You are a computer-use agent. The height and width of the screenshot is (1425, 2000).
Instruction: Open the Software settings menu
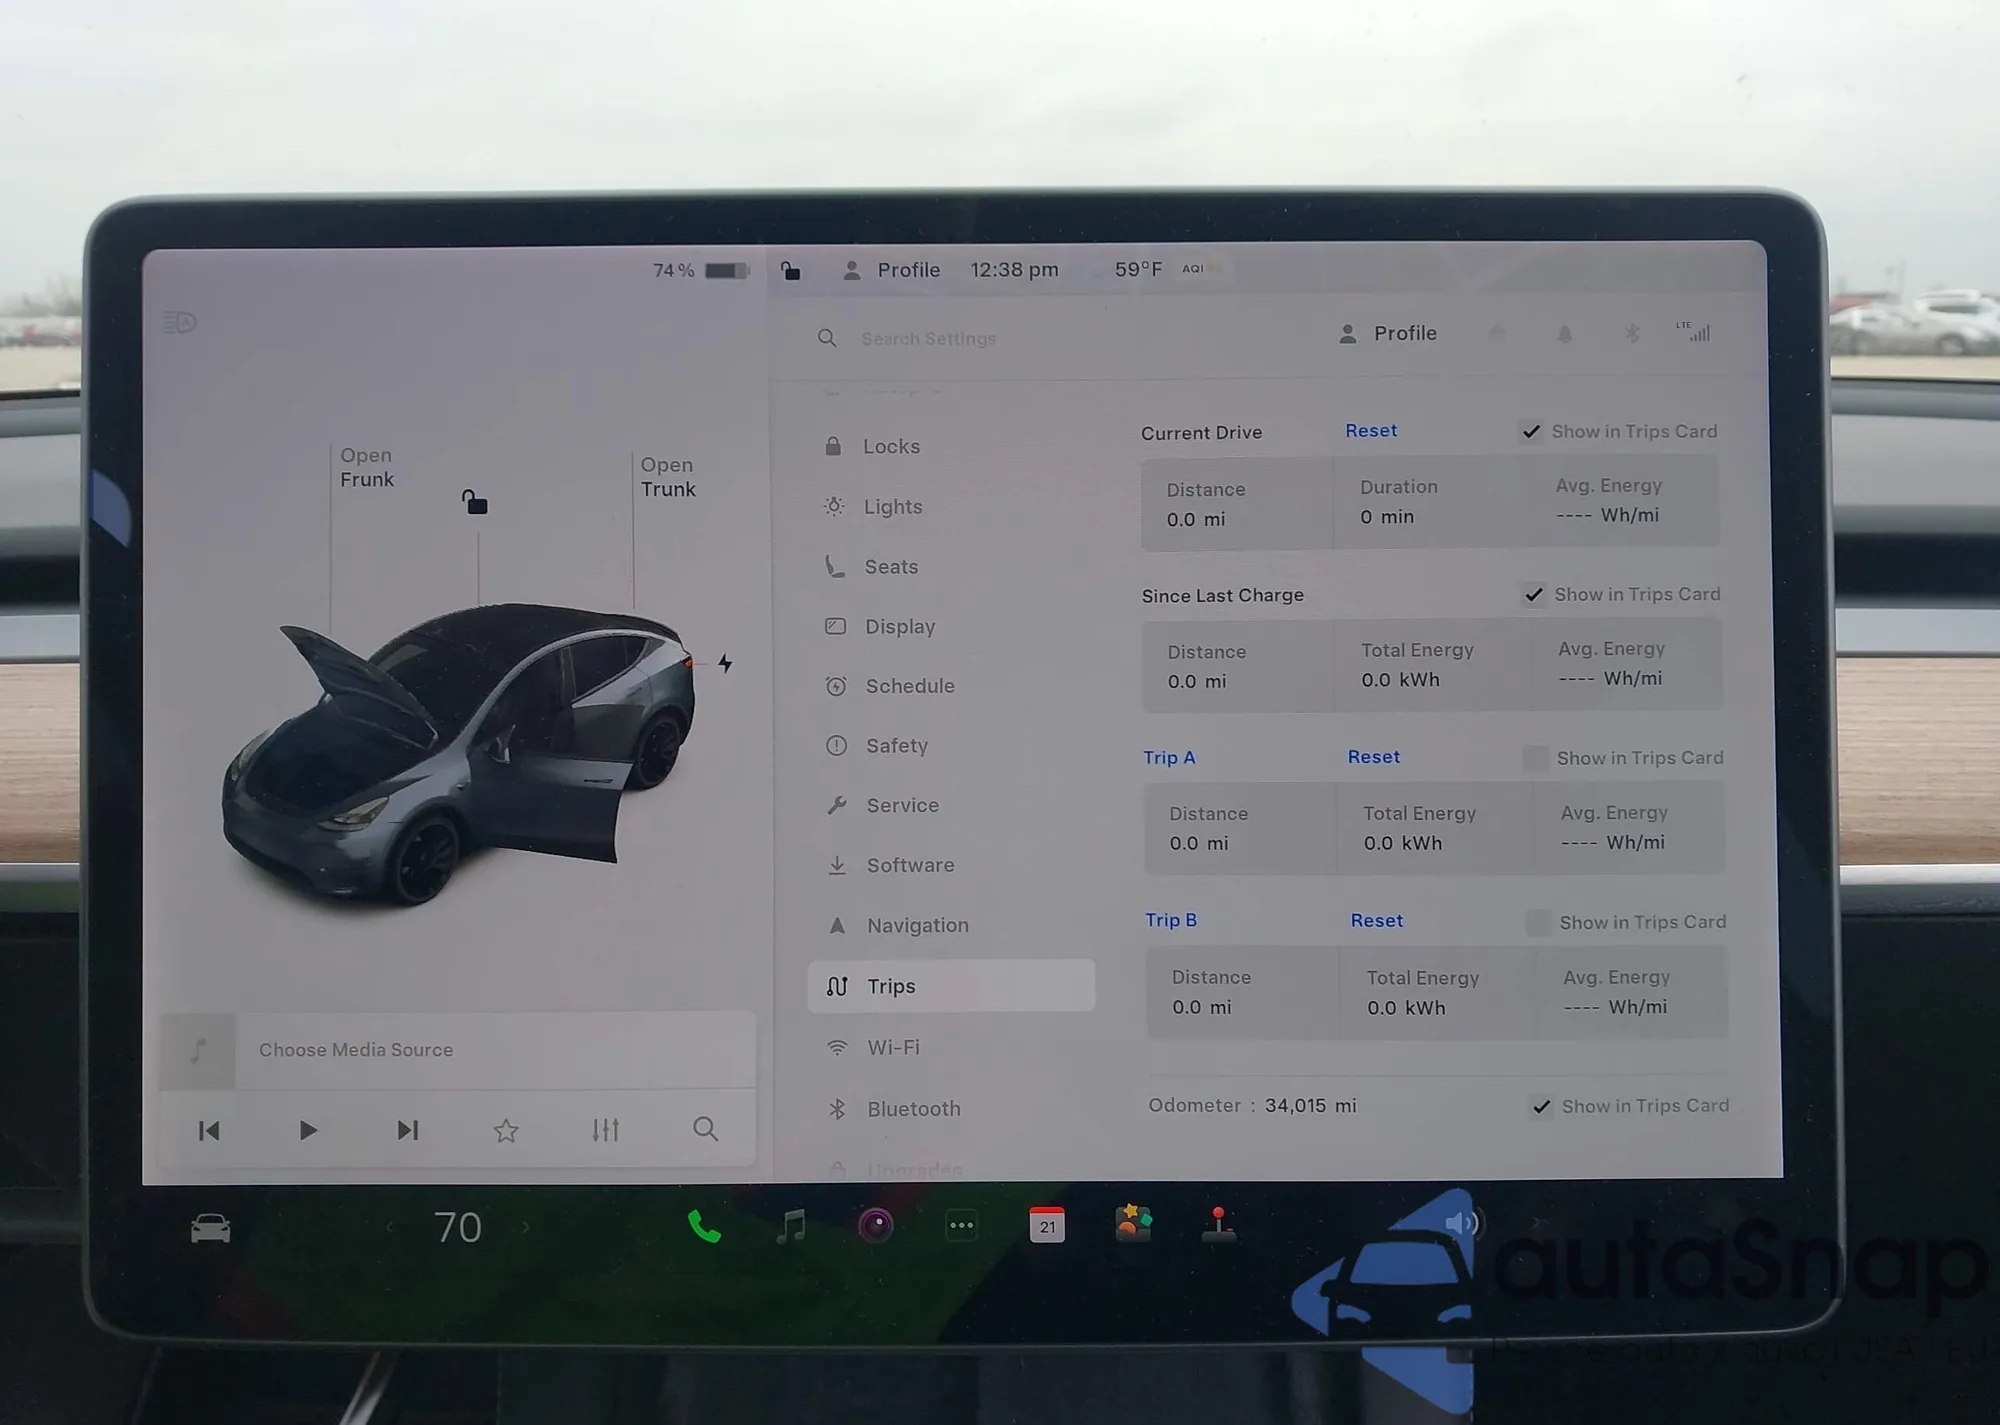coord(909,865)
